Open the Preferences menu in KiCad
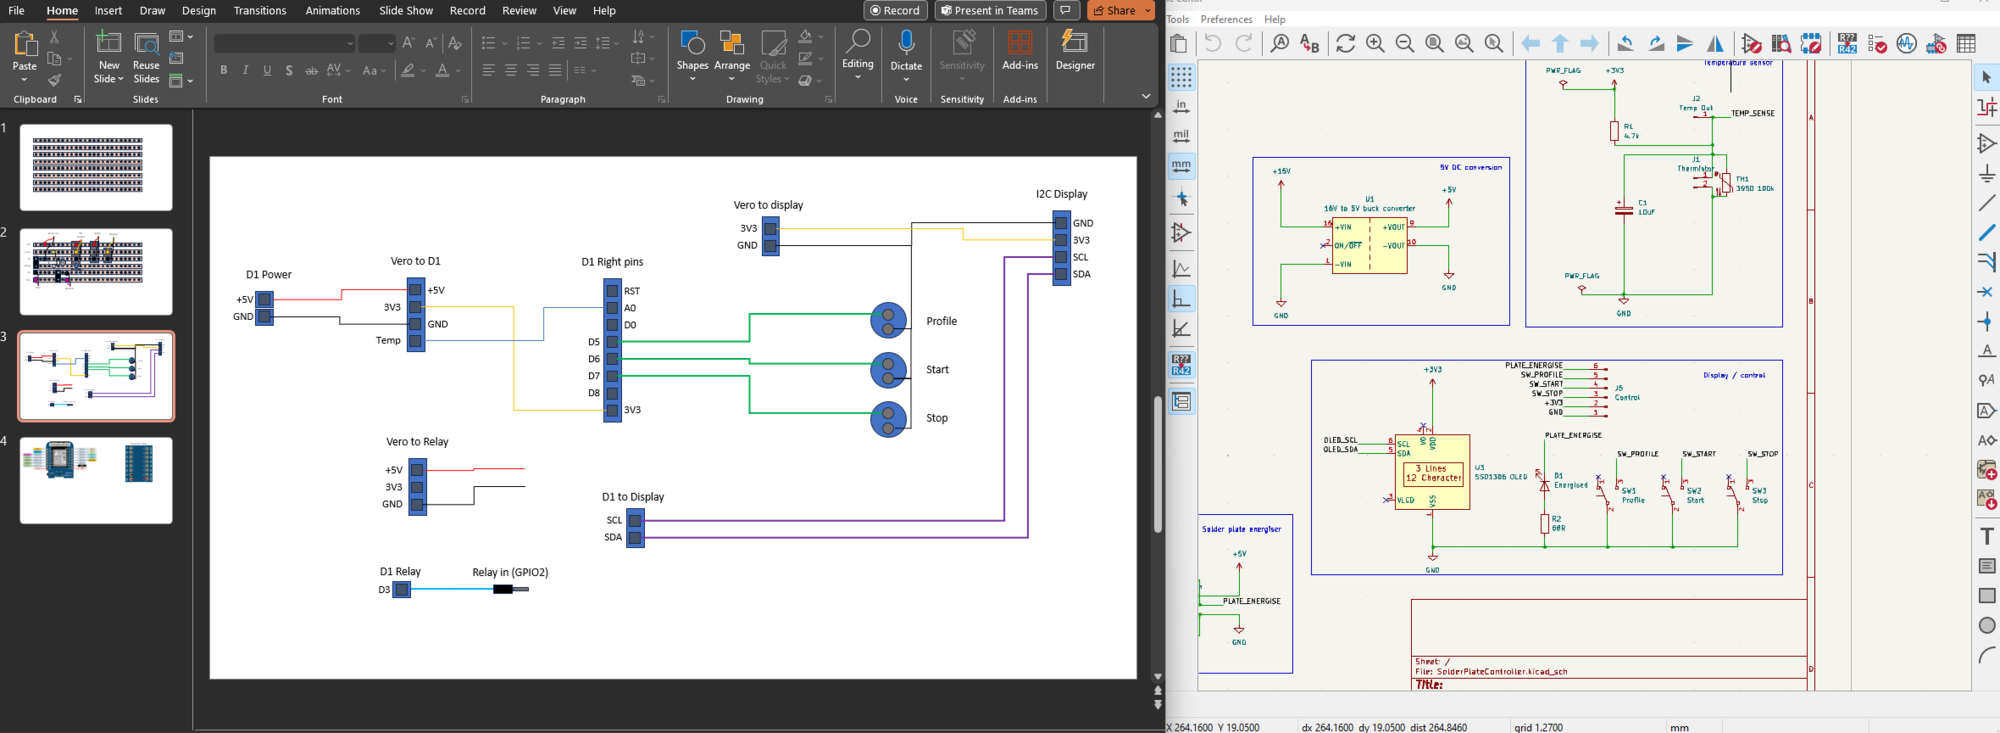2000x733 pixels. (1226, 19)
